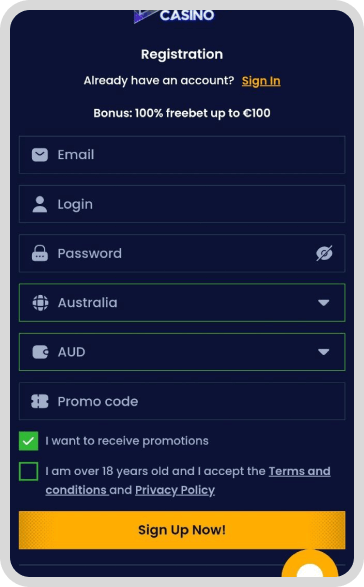This screenshot has width=364, height=587.
Task: Click the Casino logo at the top
Action: click(175, 16)
